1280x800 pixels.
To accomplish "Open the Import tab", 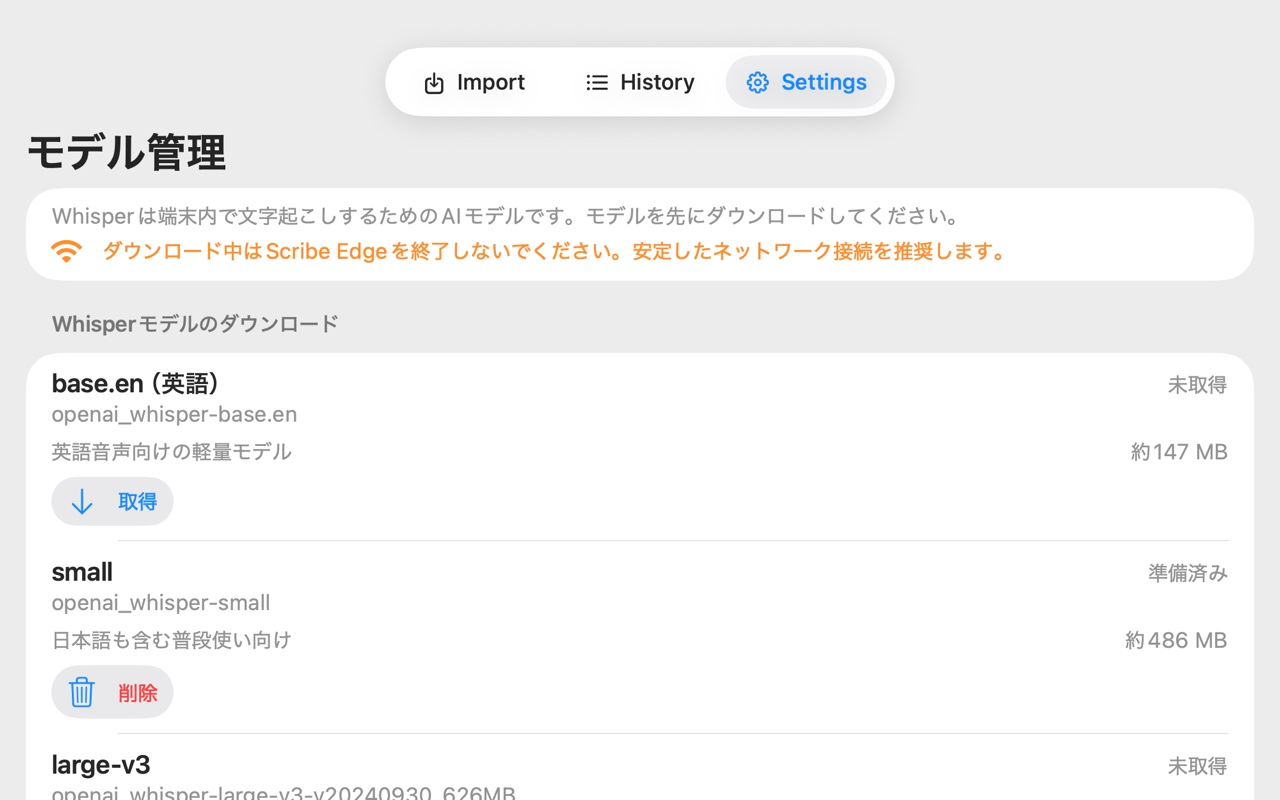I will pyautogui.click(x=474, y=82).
